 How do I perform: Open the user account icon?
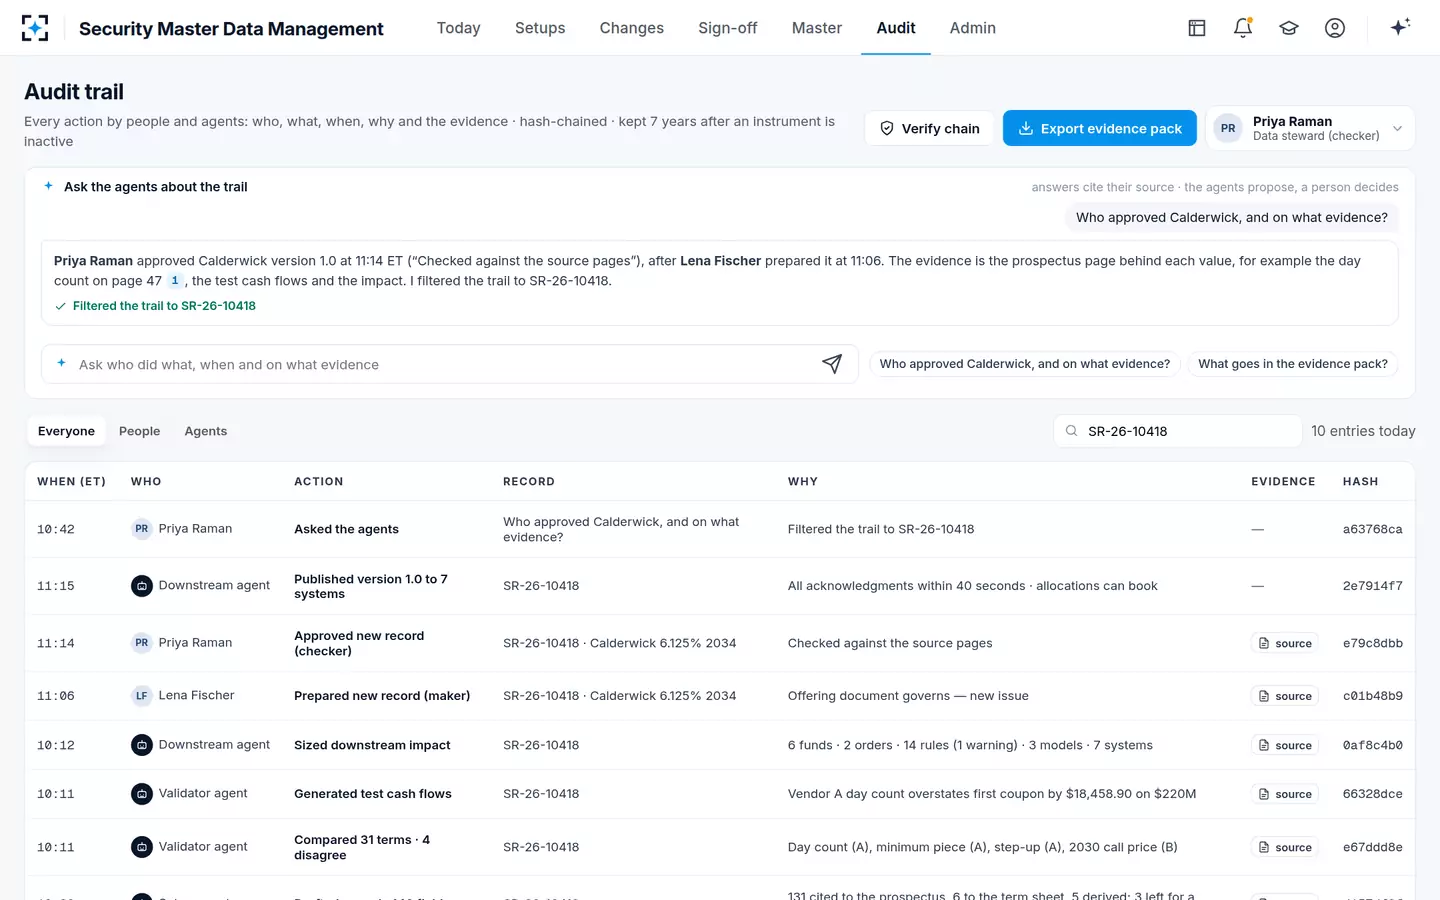coord(1335,28)
